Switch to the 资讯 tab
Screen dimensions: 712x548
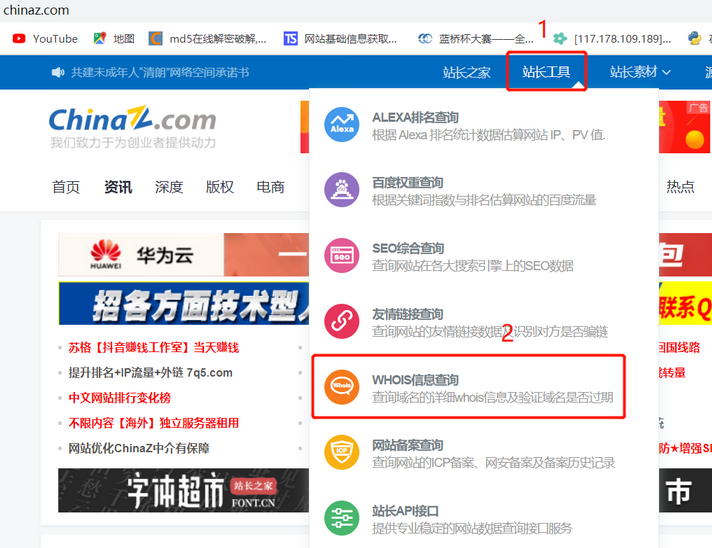[118, 187]
